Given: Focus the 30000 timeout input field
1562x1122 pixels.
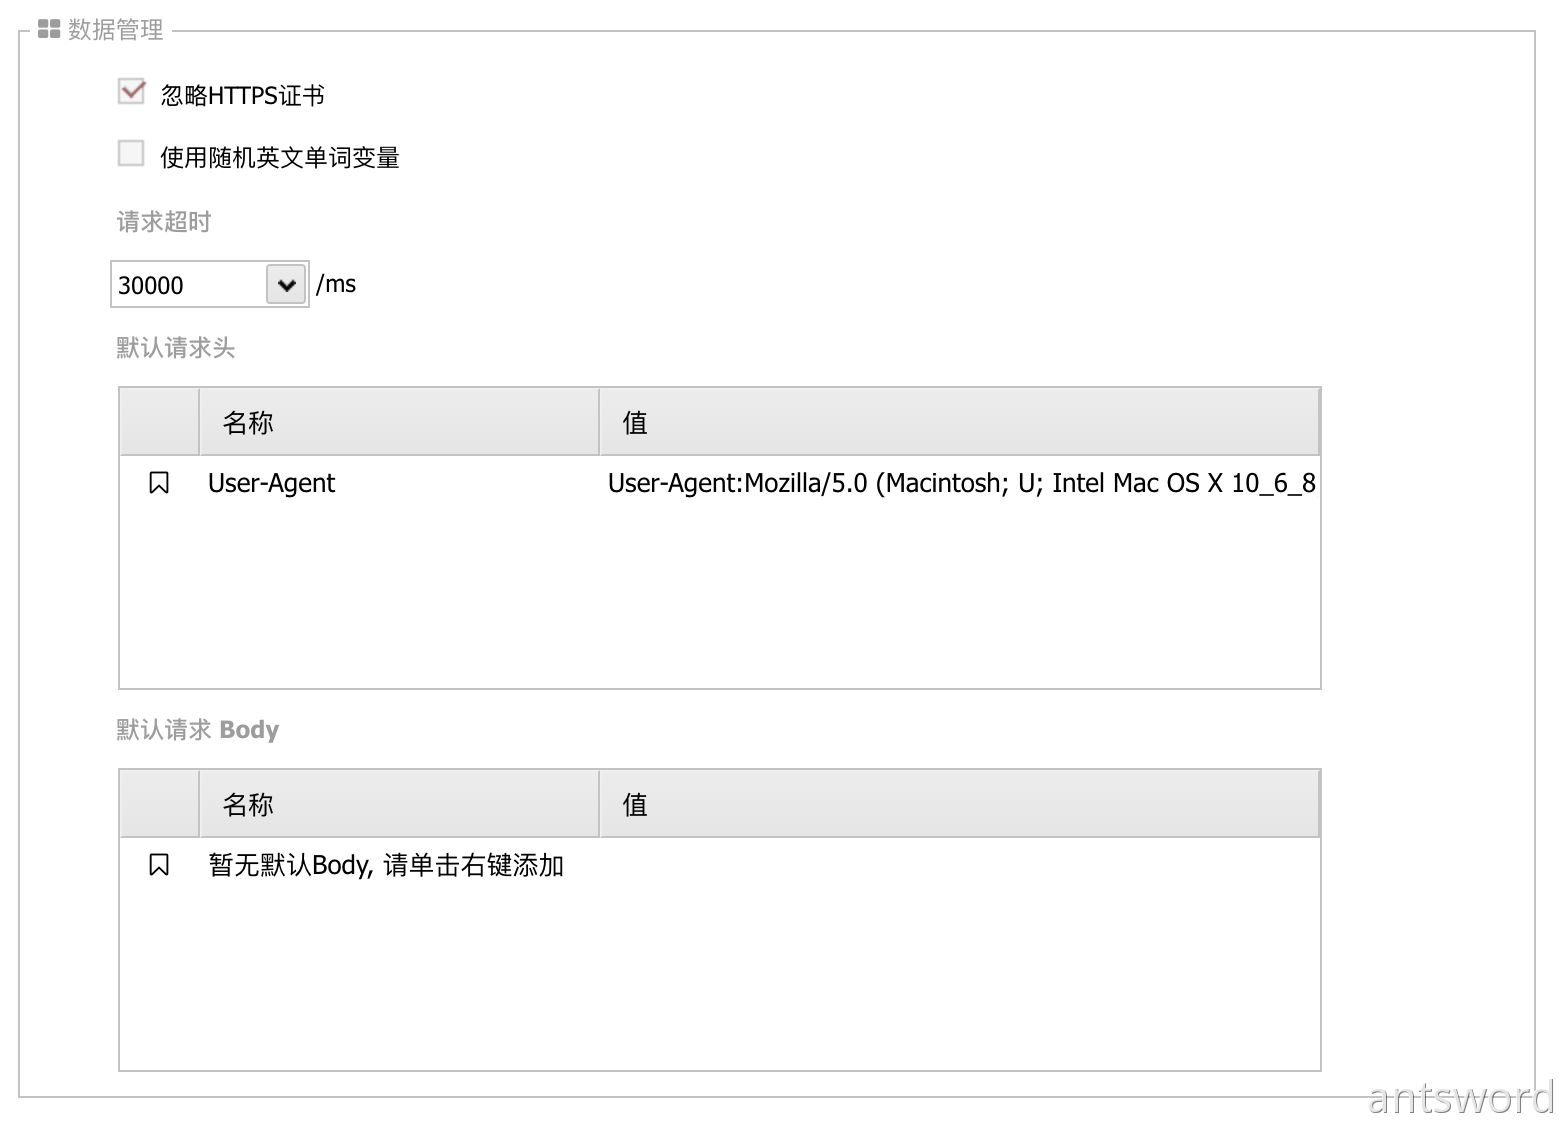Looking at the screenshot, I should point(188,285).
